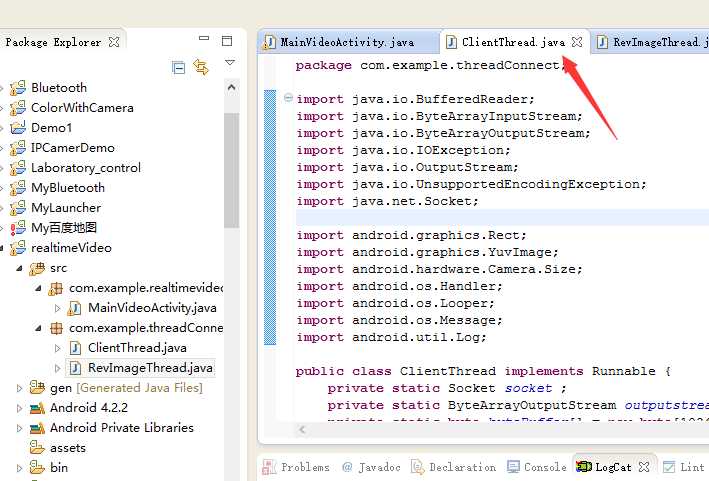This screenshot has width=709, height=481.
Task: Open the Declaration view tab
Action: (x=454, y=467)
